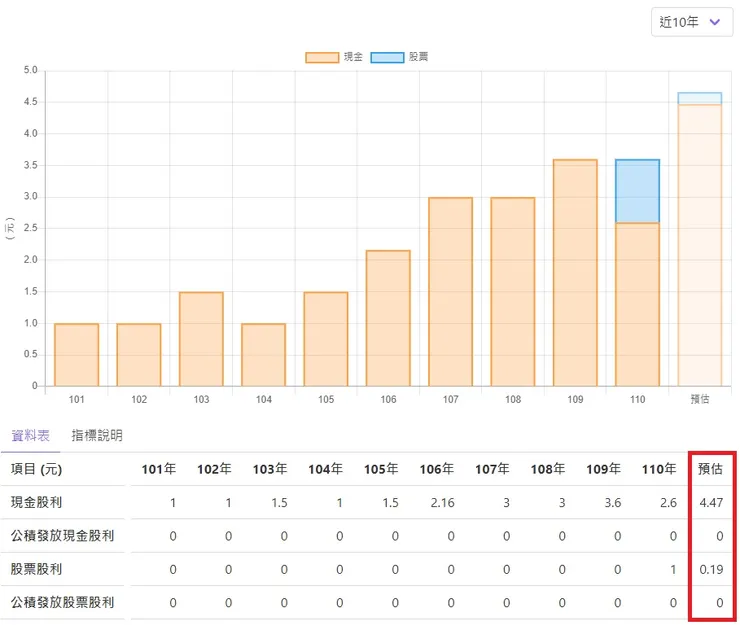Click the 109年 column header
The width and height of the screenshot is (740, 625).
tap(604, 469)
